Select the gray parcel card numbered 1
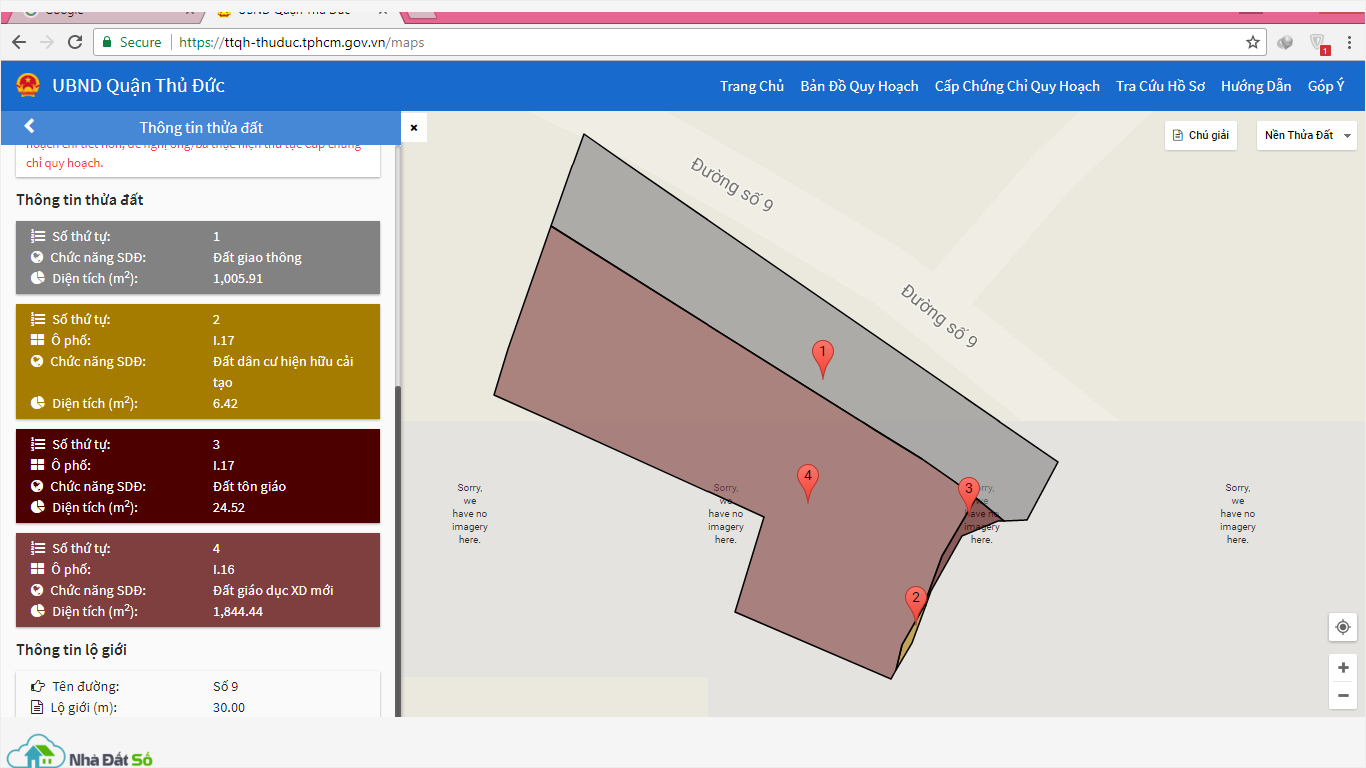 pyautogui.click(x=198, y=257)
